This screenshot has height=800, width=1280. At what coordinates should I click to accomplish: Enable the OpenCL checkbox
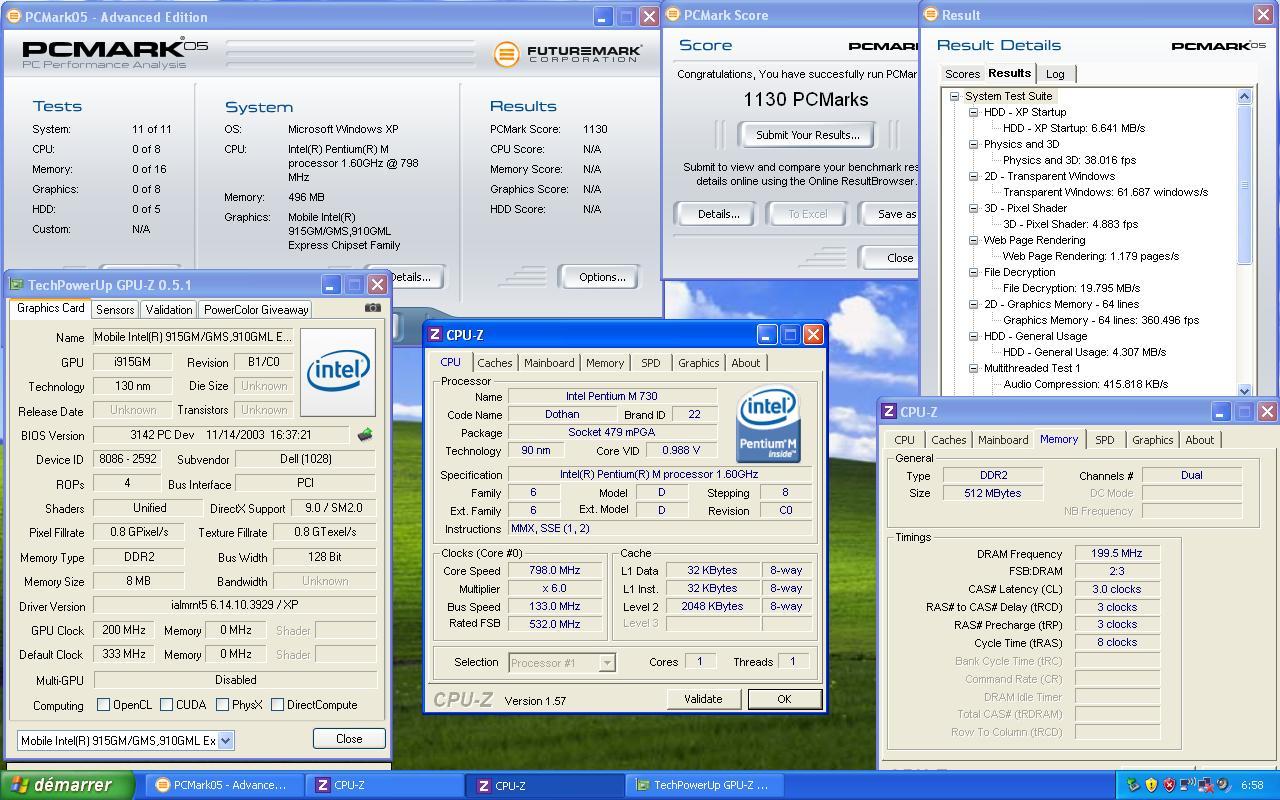pyautogui.click(x=103, y=705)
